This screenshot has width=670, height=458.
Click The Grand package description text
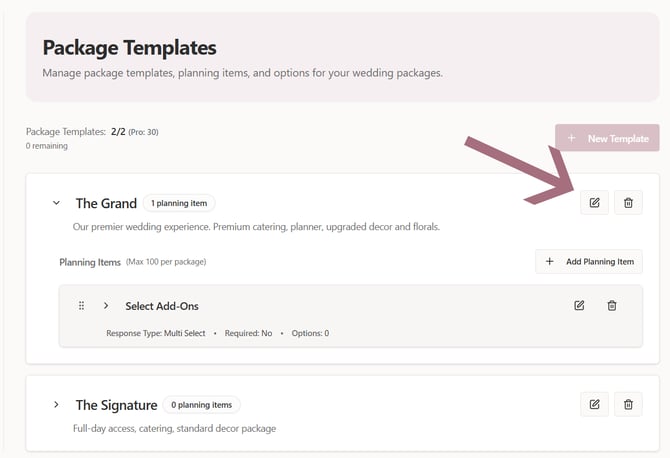pos(256,227)
